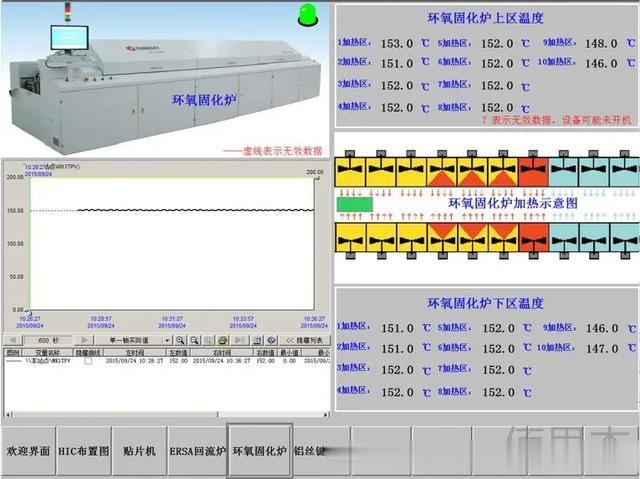Viewport: 640px width, 479px height.
Task: Click the upper-row first light-blue cooling fan block
Action: pos(563,172)
